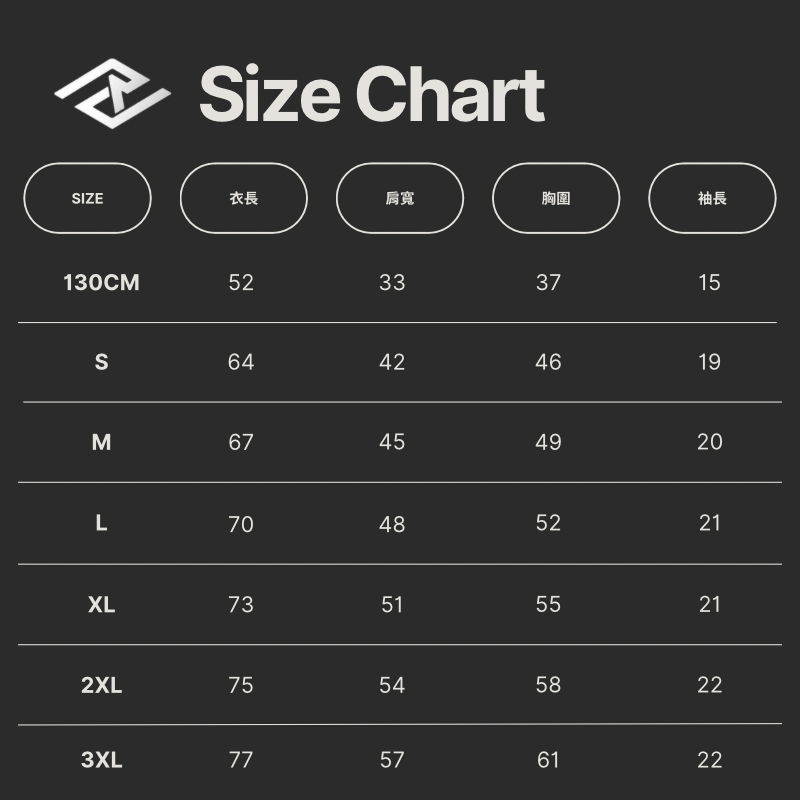Click the Size Chart title
The width and height of the screenshot is (800, 800).
point(372,95)
